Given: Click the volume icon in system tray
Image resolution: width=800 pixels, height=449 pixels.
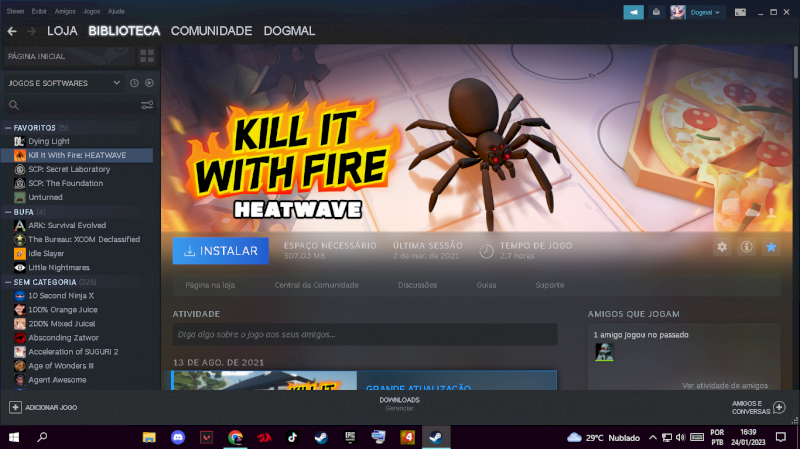Looking at the screenshot, I should [680, 437].
